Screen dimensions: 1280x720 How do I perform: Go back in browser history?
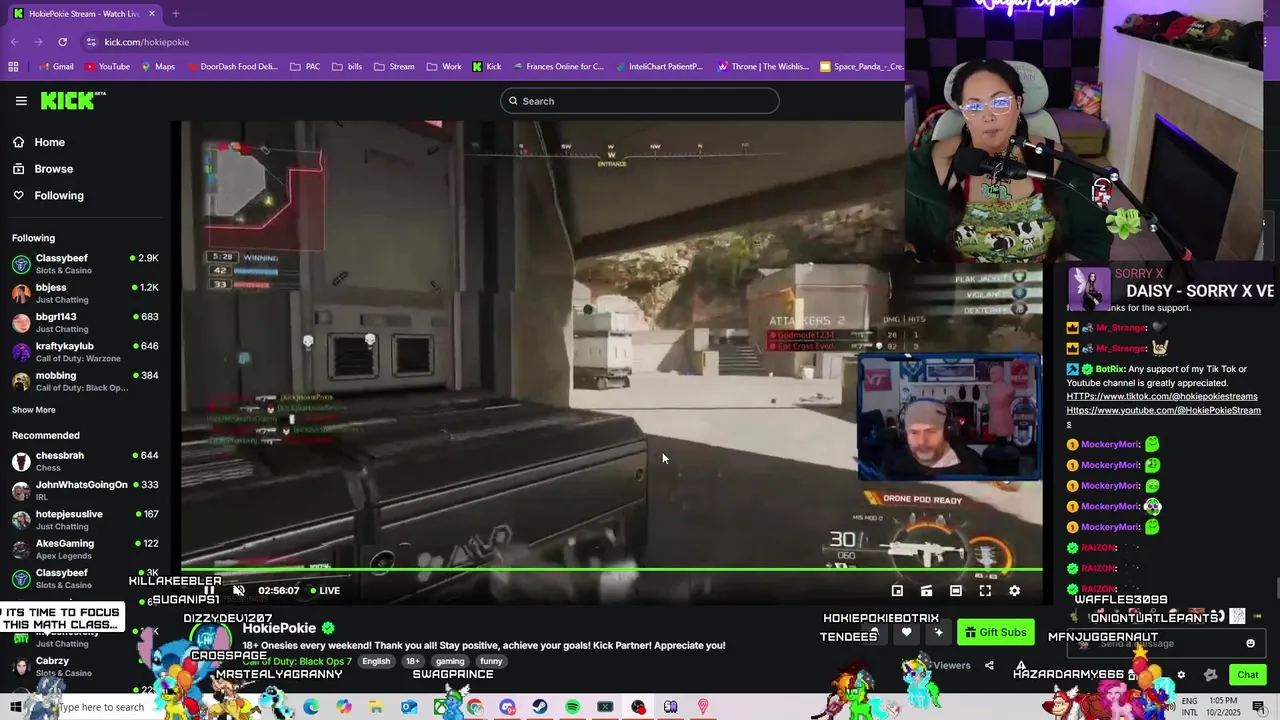(x=14, y=42)
